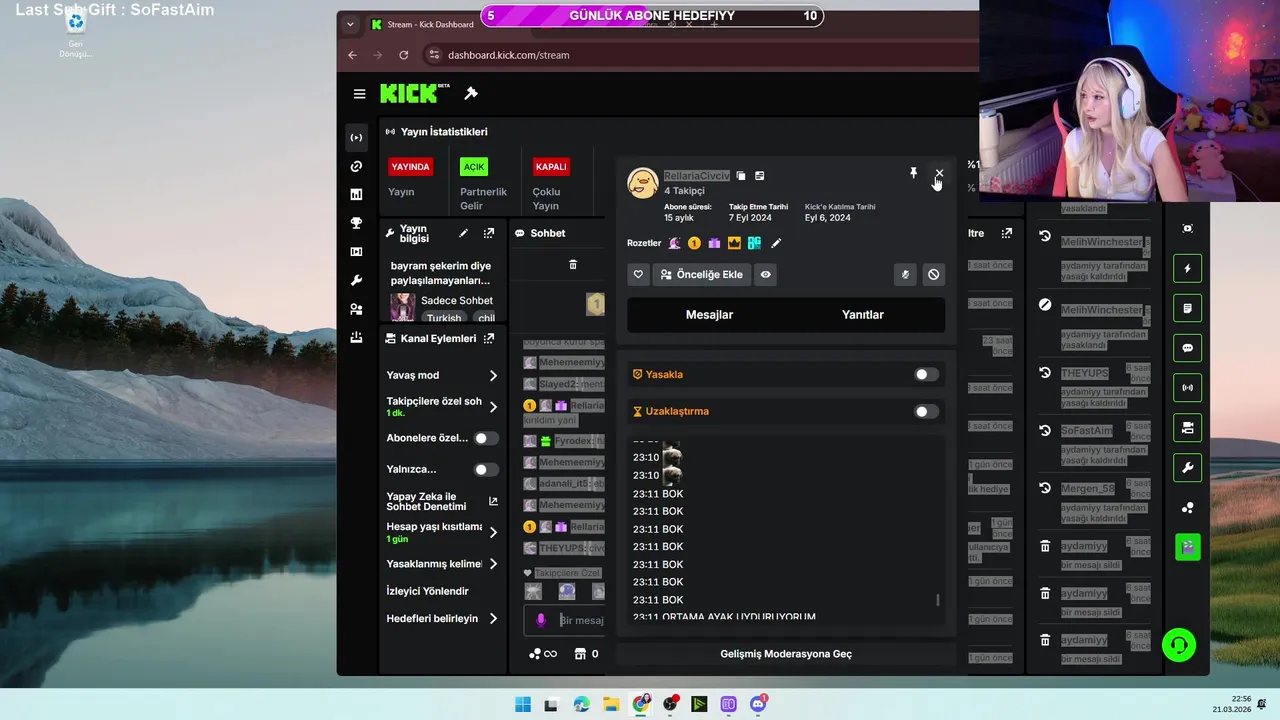Toggle the Yasakla switch

coord(927,374)
